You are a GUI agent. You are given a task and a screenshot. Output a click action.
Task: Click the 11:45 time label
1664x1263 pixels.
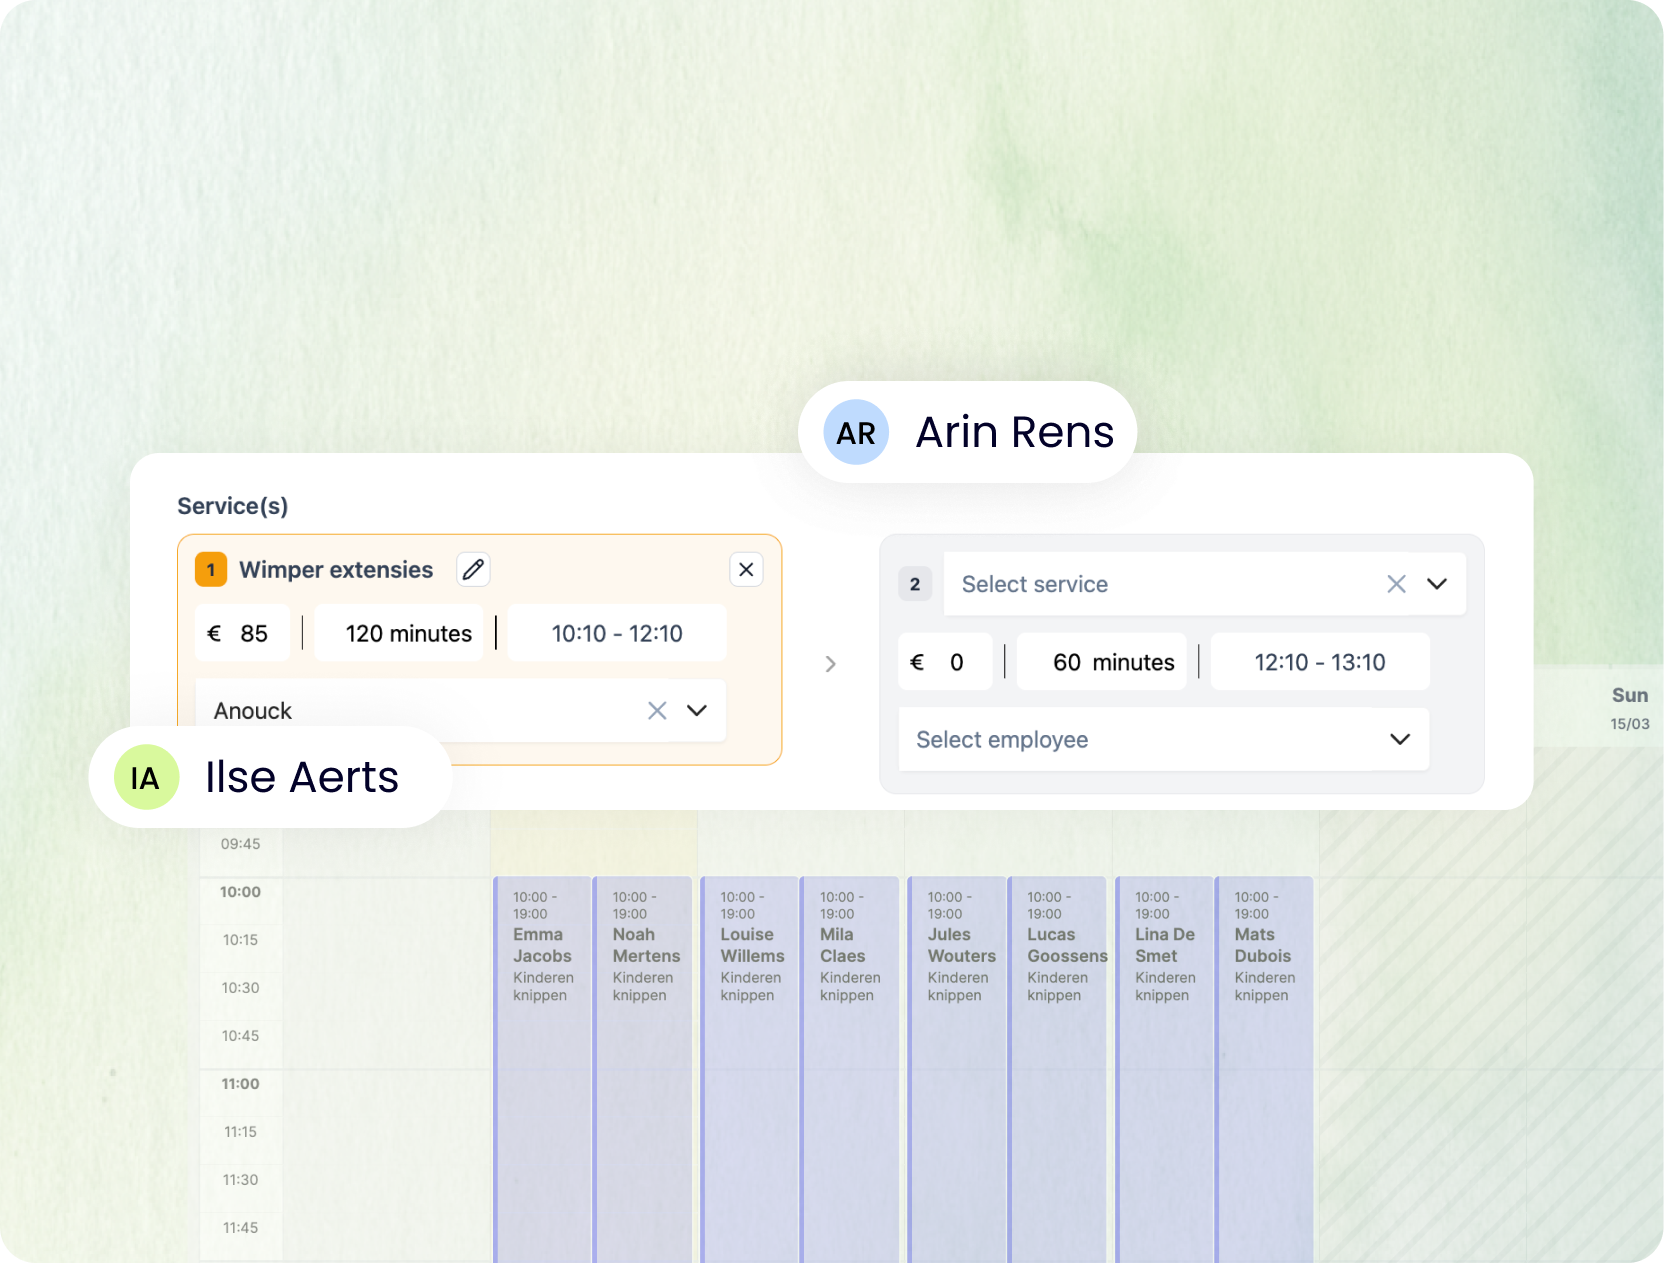[x=240, y=1228]
